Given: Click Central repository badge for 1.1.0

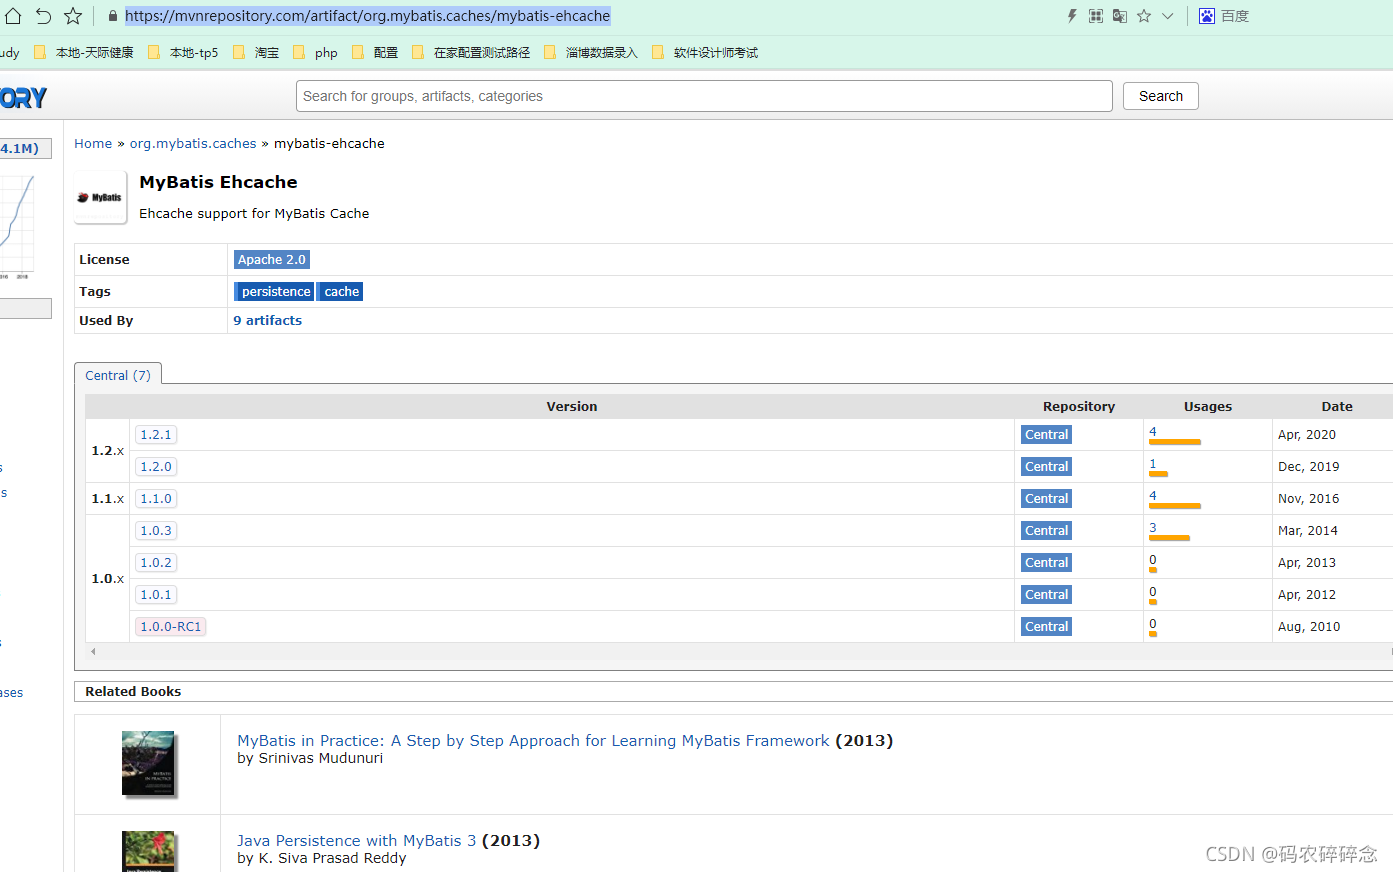Looking at the screenshot, I should pyautogui.click(x=1046, y=499).
